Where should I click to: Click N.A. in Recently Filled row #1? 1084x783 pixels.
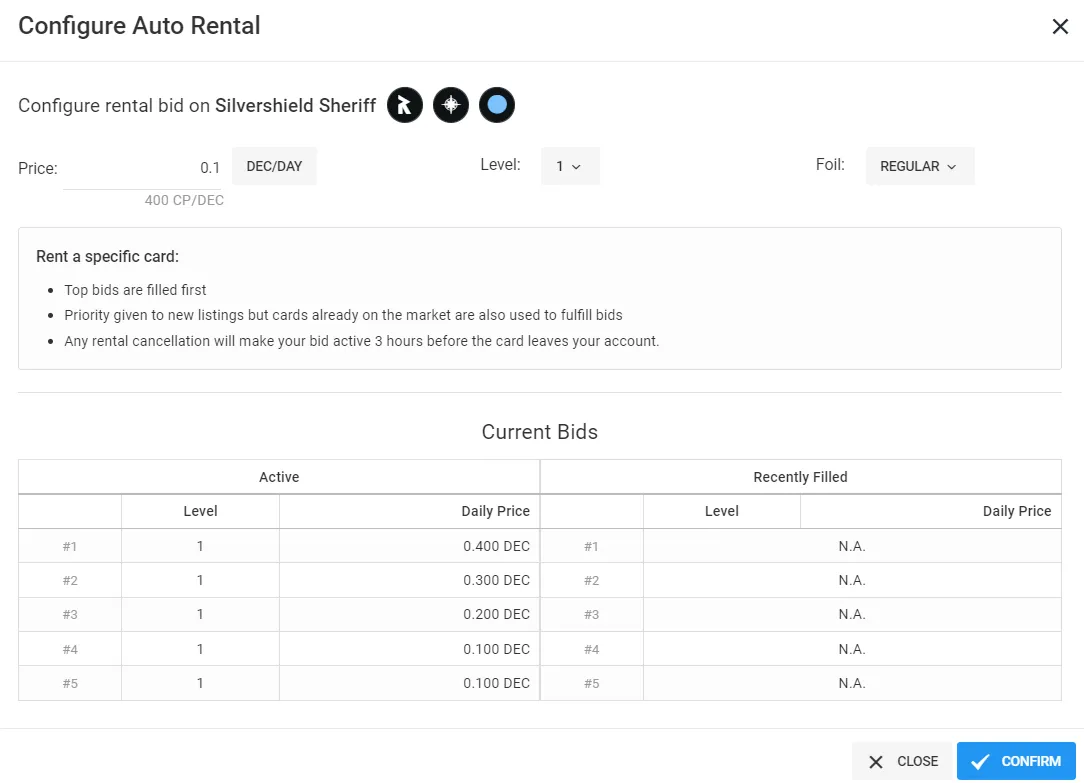(x=852, y=546)
